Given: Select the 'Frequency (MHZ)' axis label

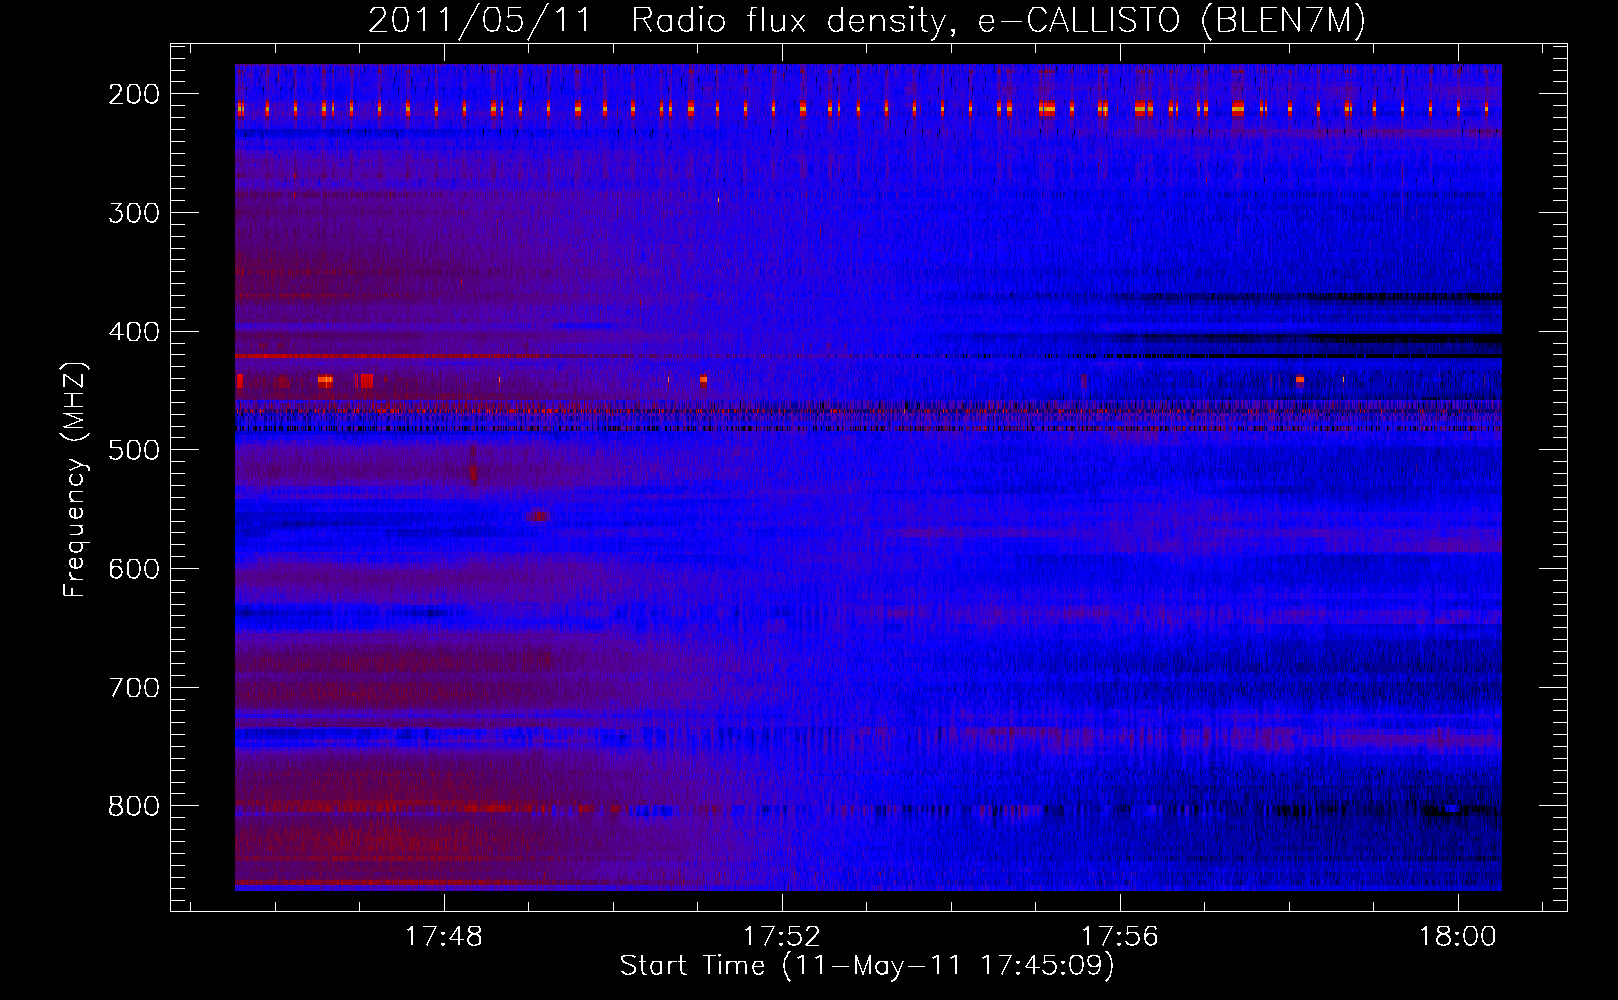Looking at the screenshot, I should coord(75,479).
